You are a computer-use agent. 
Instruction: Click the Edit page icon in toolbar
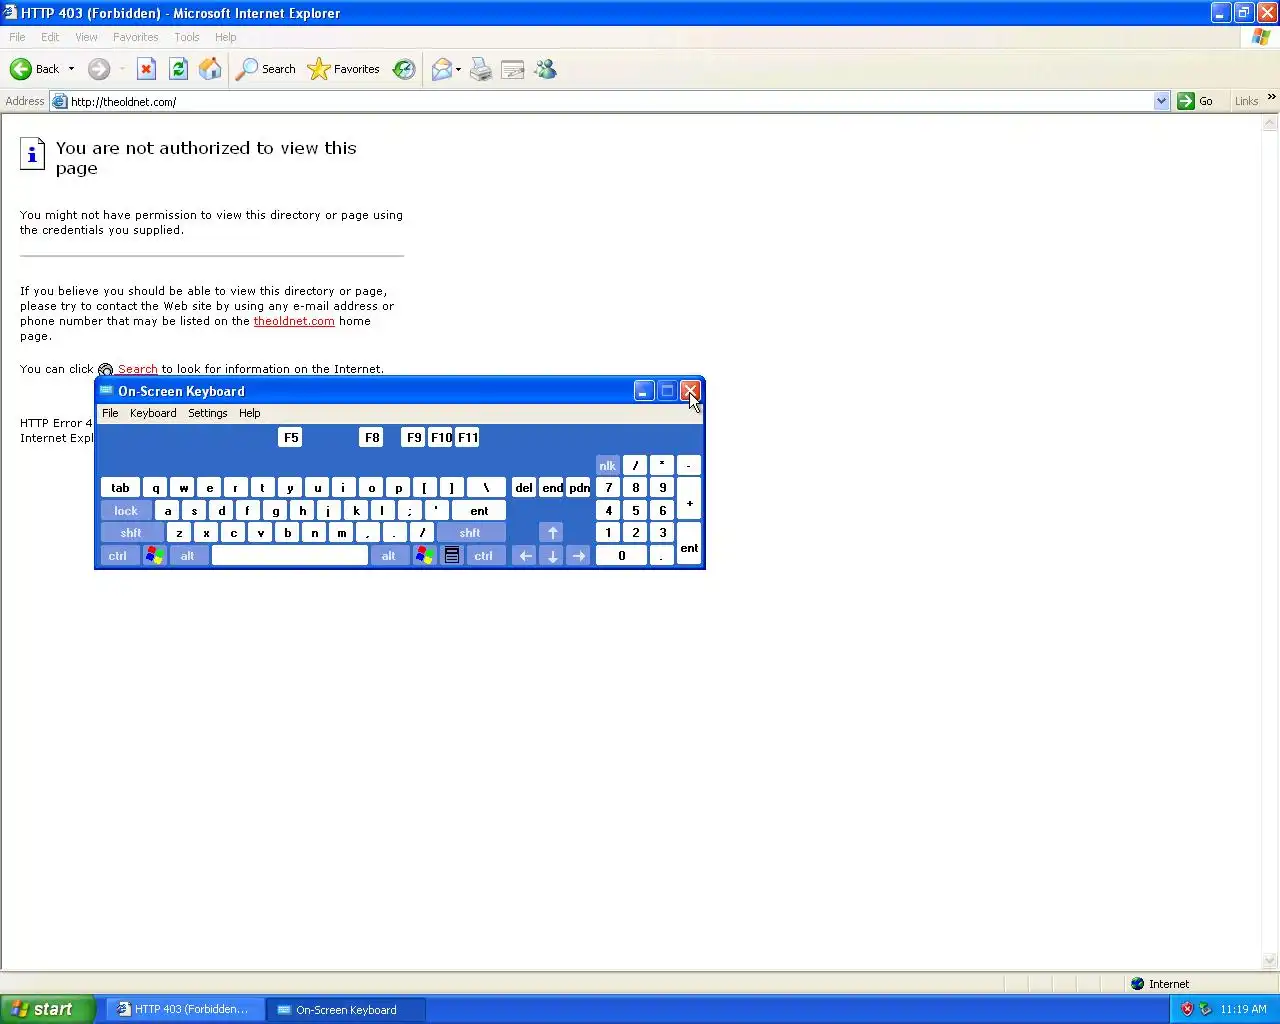coord(513,69)
